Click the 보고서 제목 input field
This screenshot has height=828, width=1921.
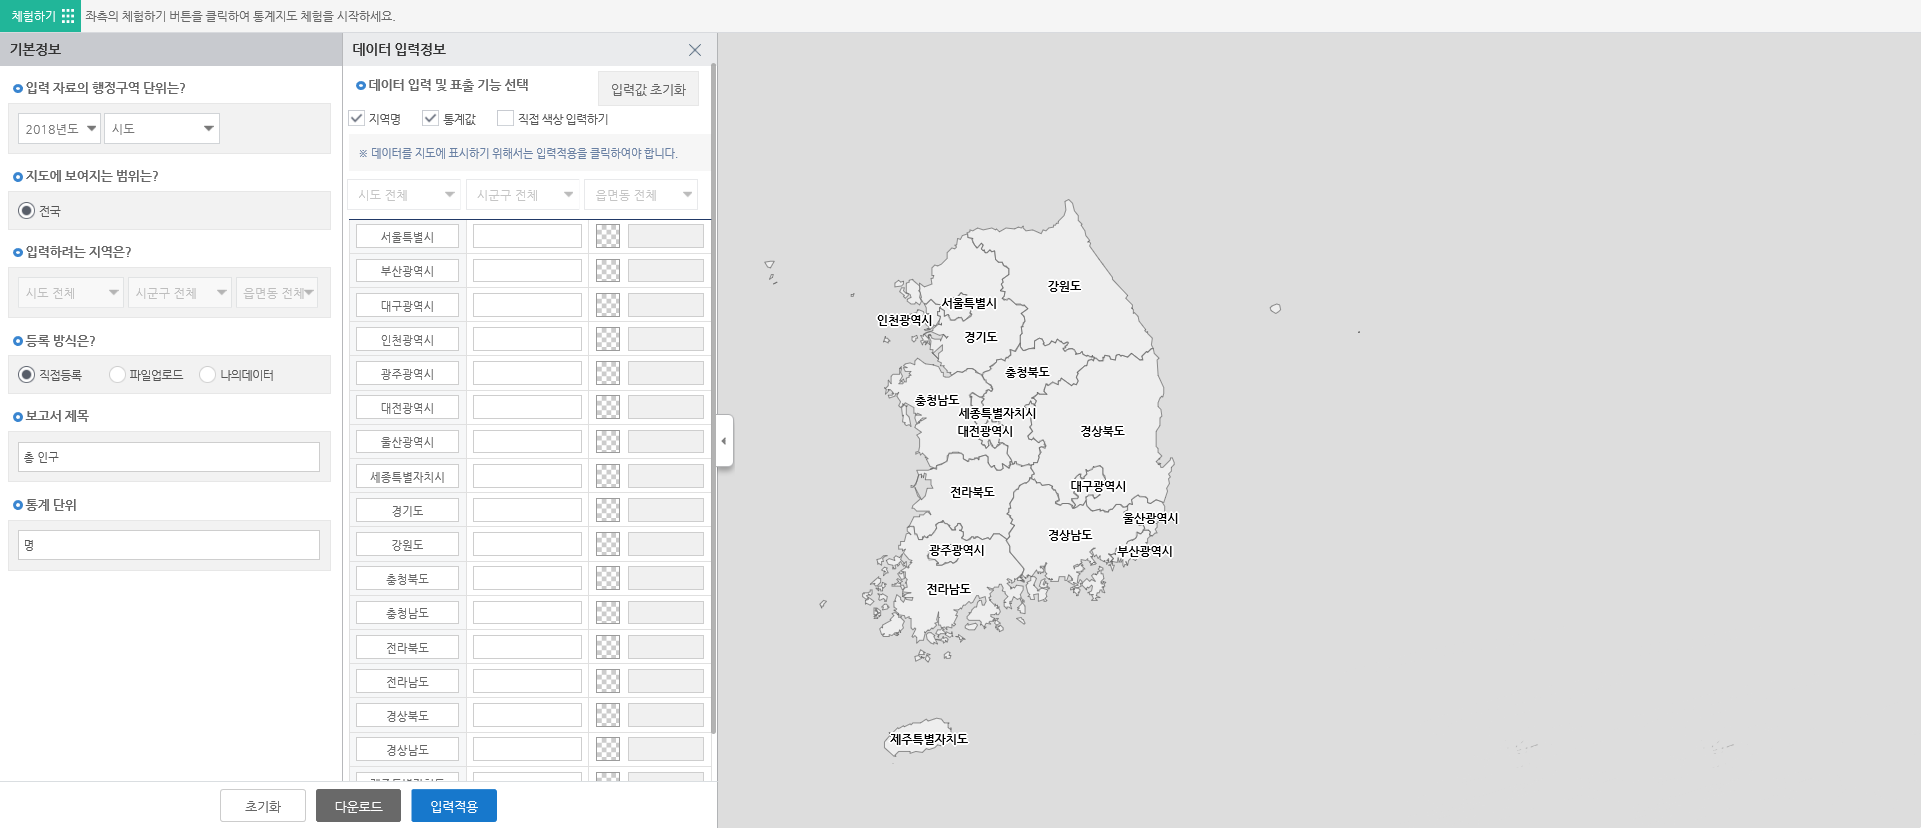pos(169,457)
